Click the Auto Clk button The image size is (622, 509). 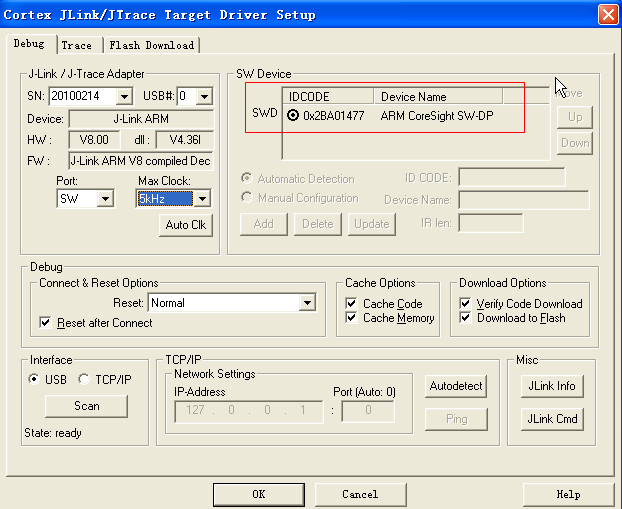(x=186, y=225)
